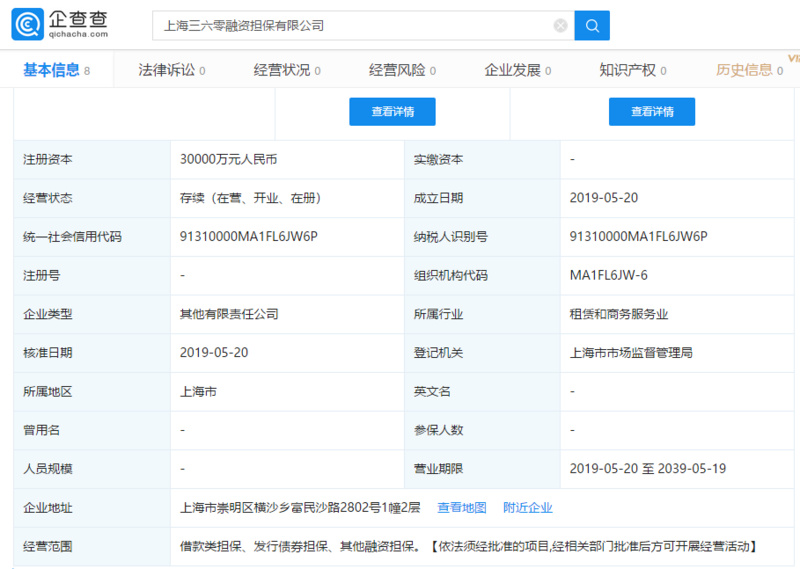Open the 企业发展 tab
This screenshot has width=800, height=569.
(x=512, y=70)
